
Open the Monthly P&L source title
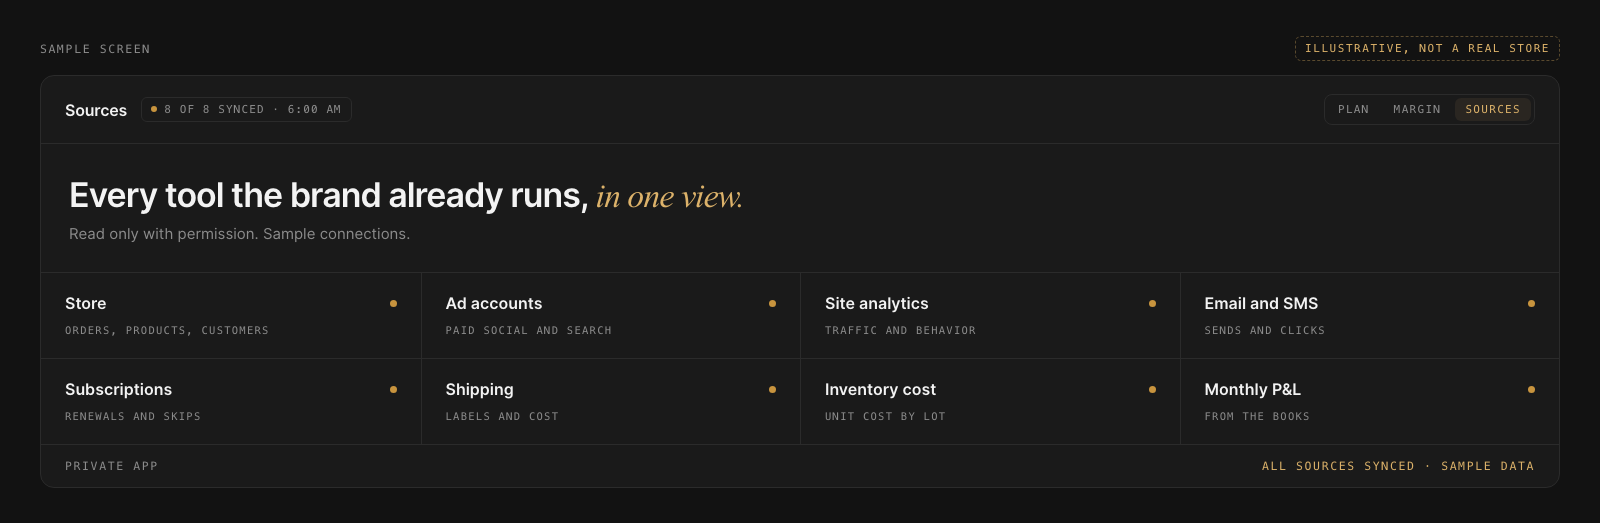1252,389
